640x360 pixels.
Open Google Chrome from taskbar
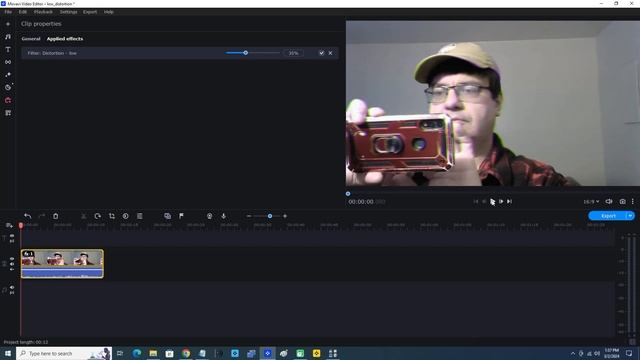pos(186,353)
